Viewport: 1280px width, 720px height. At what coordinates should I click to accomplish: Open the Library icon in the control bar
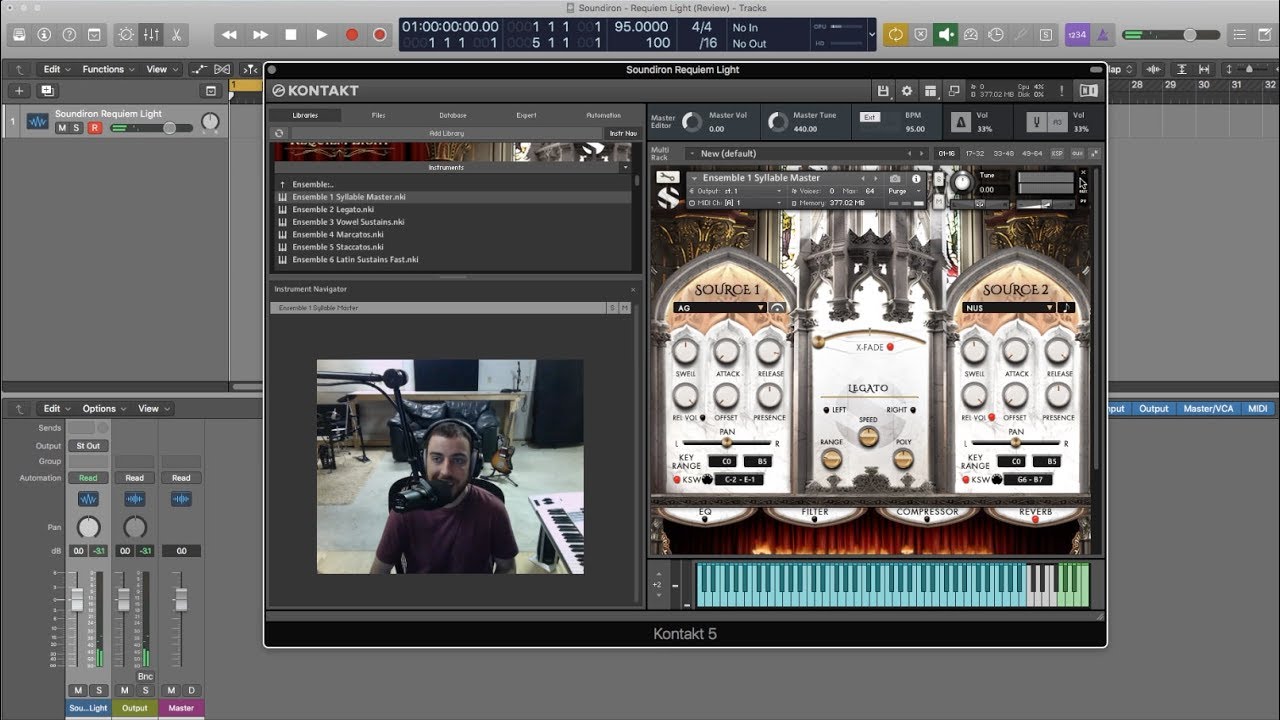point(18,34)
